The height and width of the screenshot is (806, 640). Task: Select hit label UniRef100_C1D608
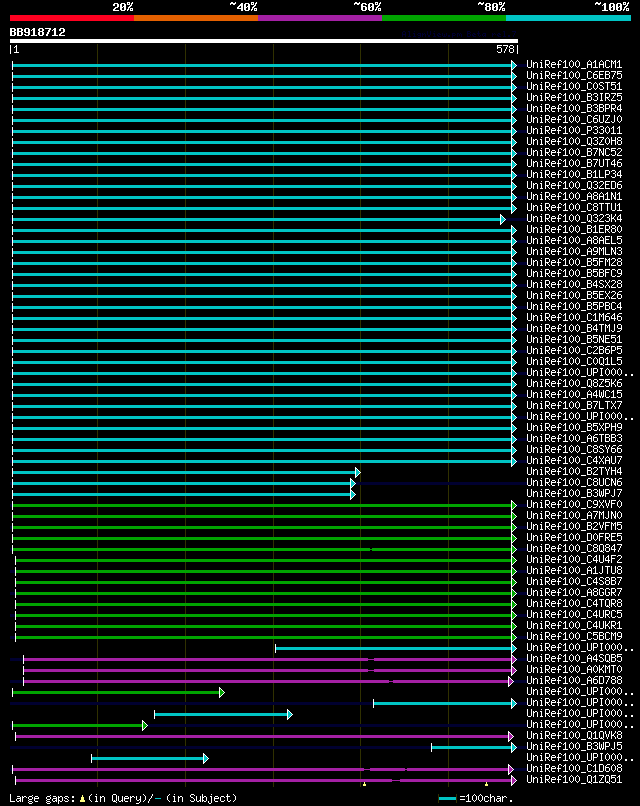click(574, 768)
